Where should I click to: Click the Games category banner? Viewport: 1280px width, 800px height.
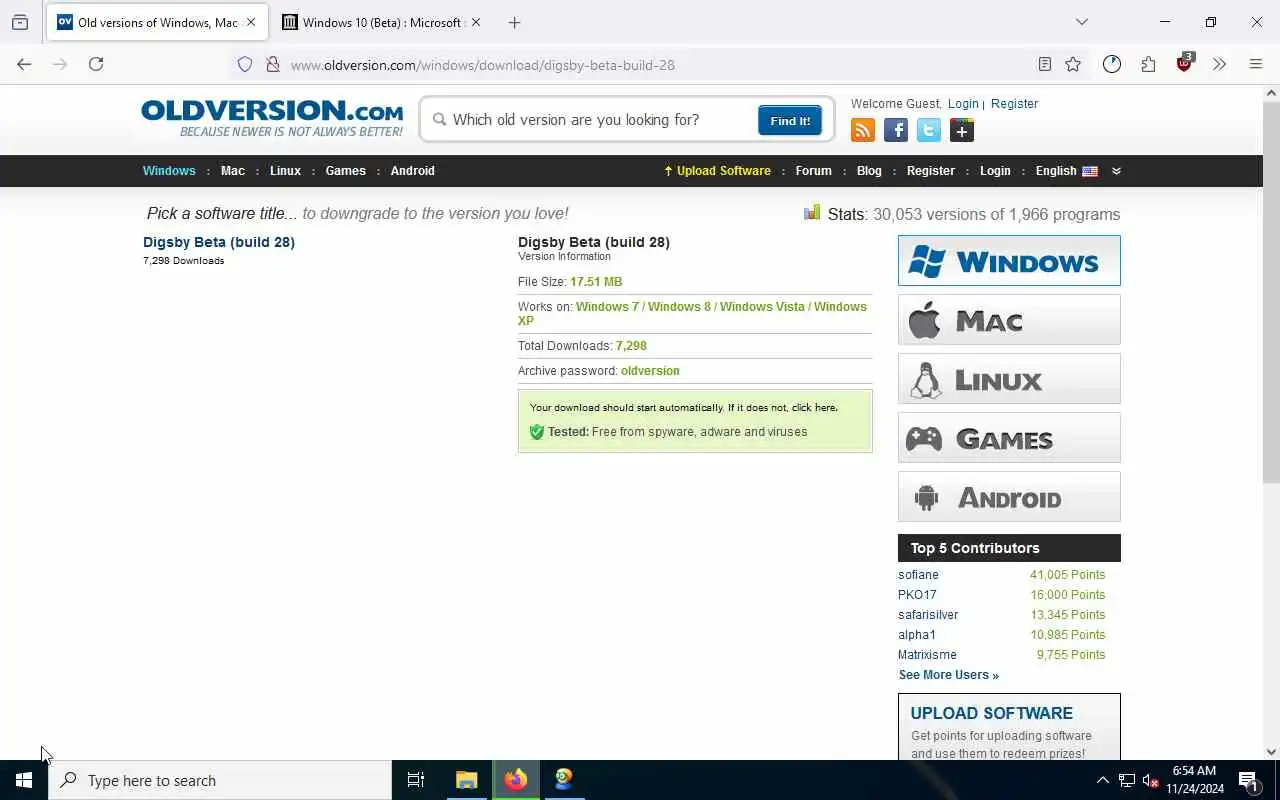(1009, 437)
